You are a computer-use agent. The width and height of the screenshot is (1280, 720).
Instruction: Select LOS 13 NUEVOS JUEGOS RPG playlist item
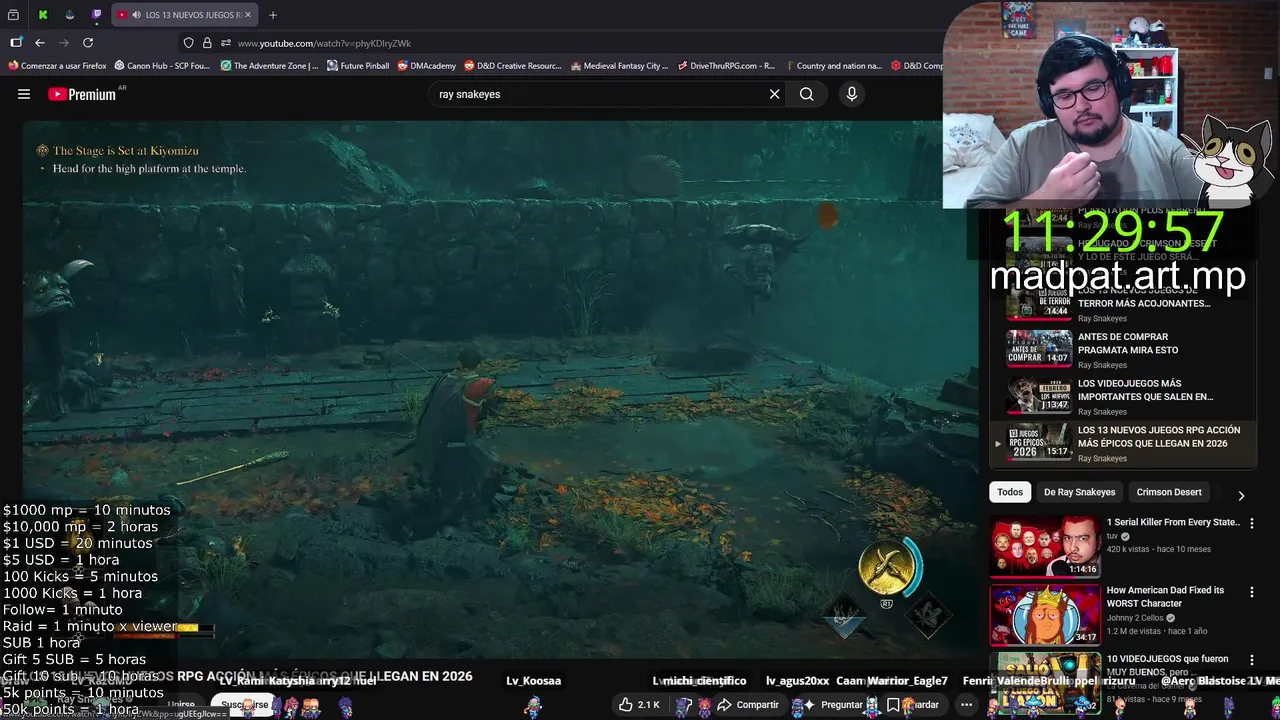[x=1159, y=437]
